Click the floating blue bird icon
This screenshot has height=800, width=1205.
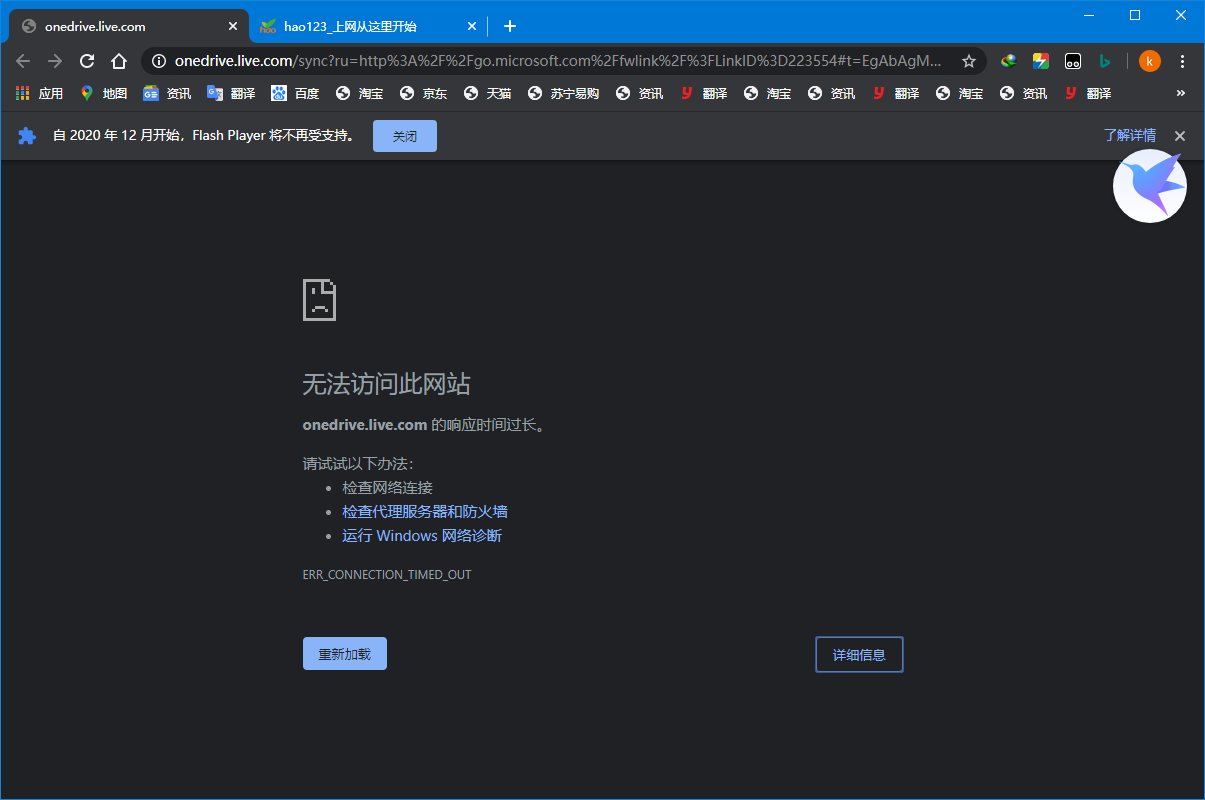[x=1150, y=186]
